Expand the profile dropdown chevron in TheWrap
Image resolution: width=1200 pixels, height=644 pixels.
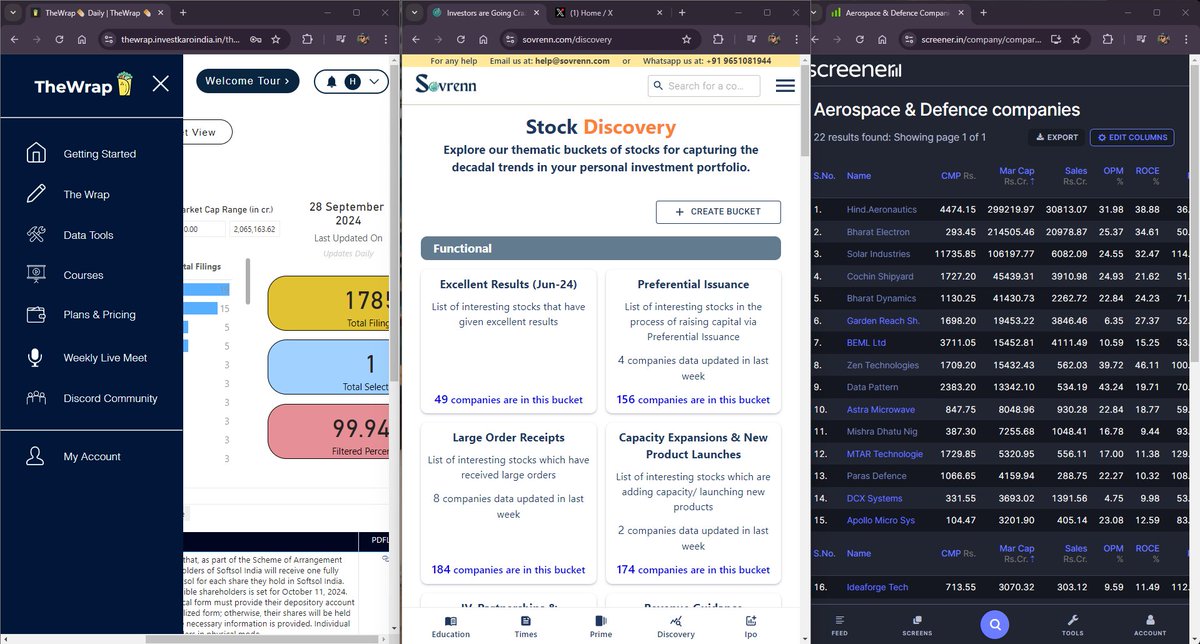point(374,81)
